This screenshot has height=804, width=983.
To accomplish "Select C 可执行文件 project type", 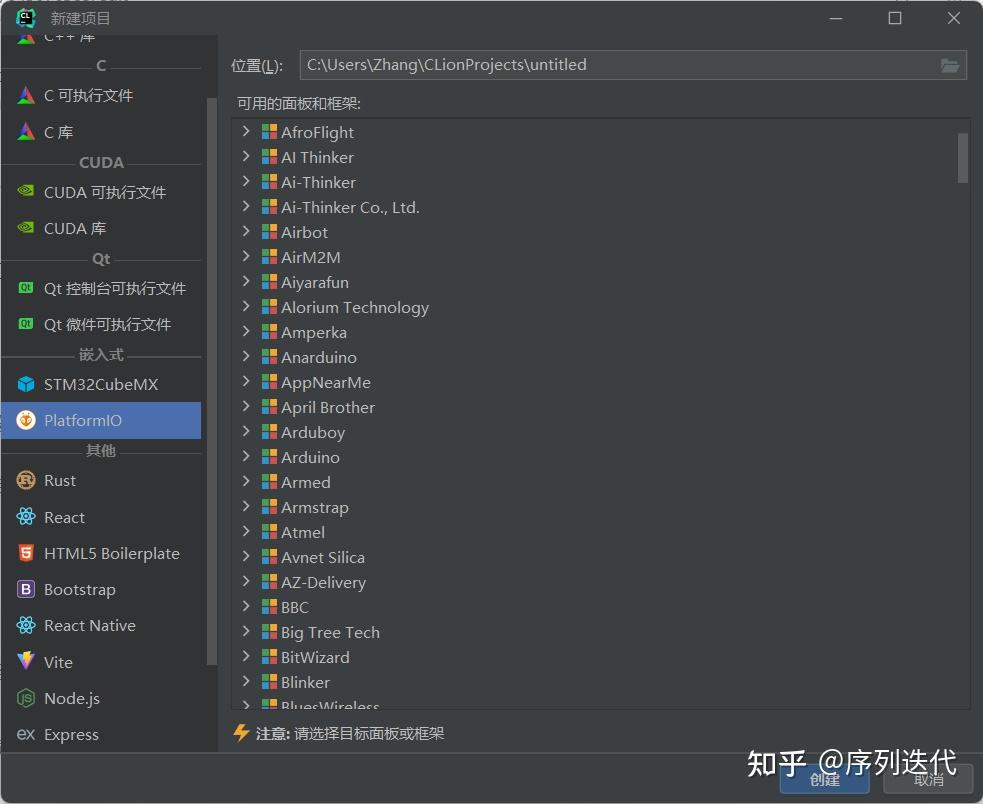I will (101, 95).
